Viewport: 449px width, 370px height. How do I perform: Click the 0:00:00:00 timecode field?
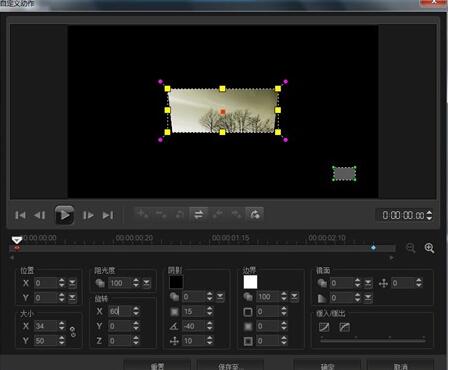tap(403, 215)
